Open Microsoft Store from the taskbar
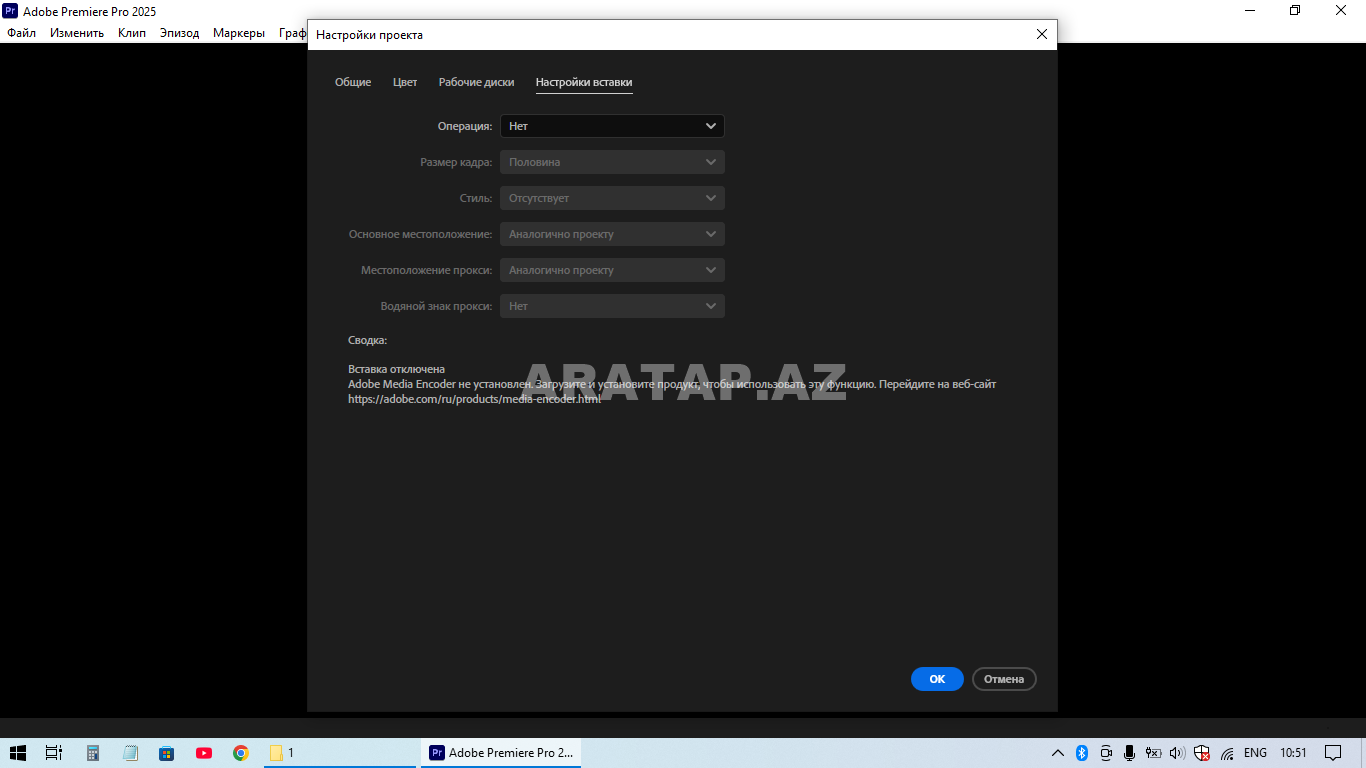This screenshot has width=1366, height=768. (x=167, y=753)
